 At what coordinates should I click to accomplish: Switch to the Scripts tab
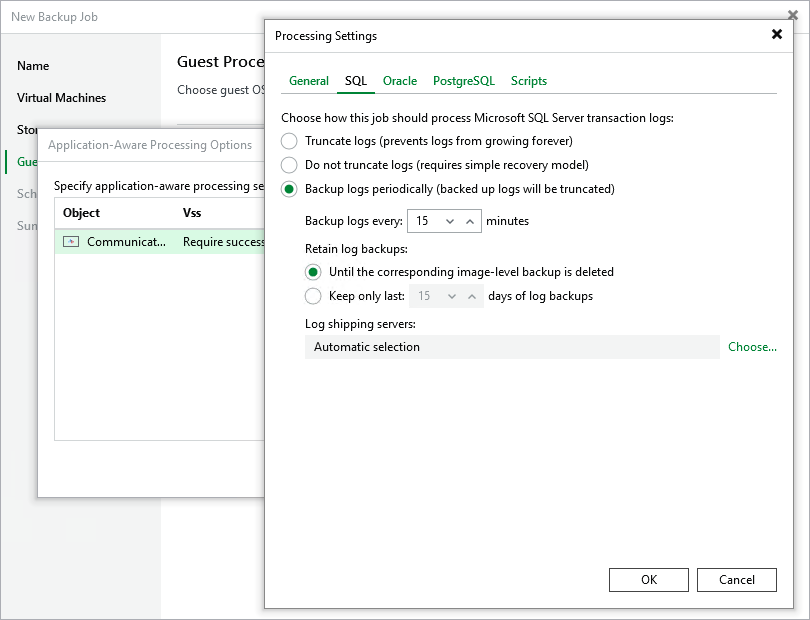tap(528, 81)
